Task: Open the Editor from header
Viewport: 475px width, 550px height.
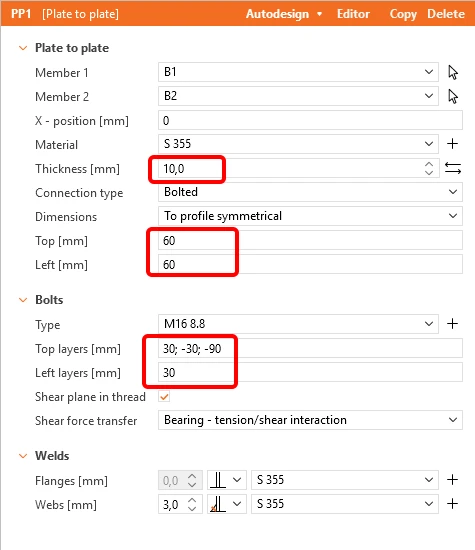Action: point(353,14)
